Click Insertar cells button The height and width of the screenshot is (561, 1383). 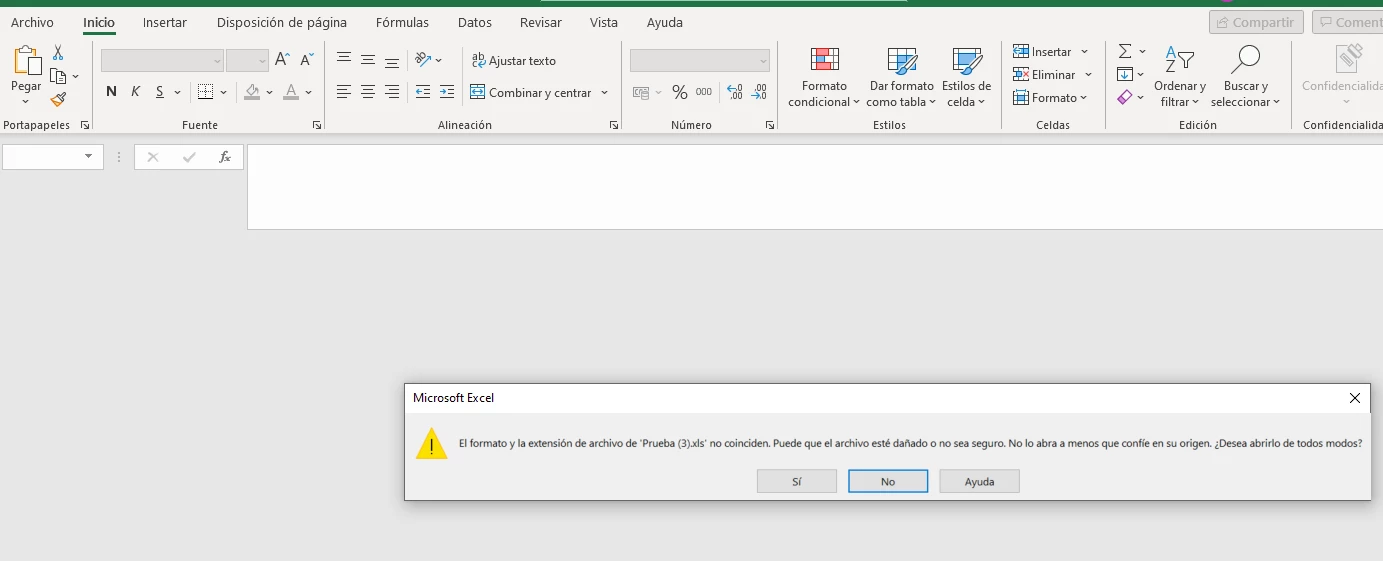click(1042, 51)
